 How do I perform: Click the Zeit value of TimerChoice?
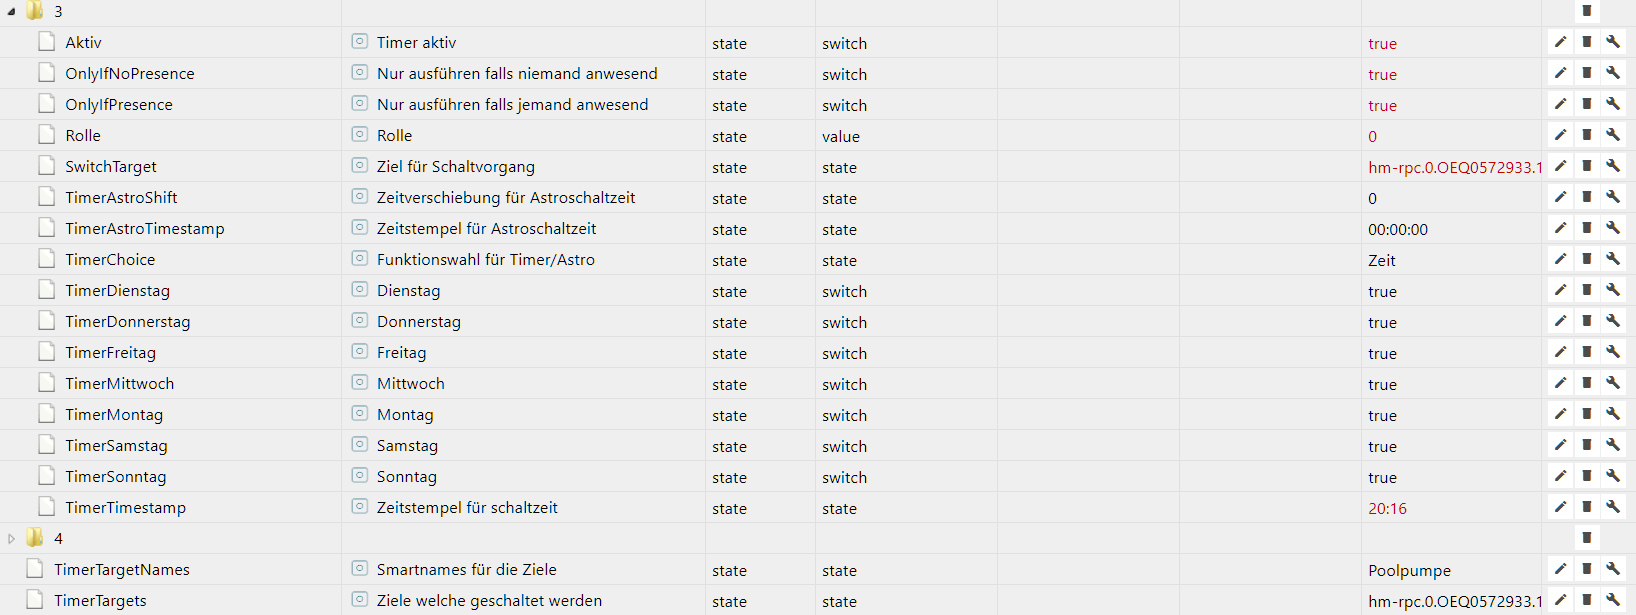coord(1381,261)
